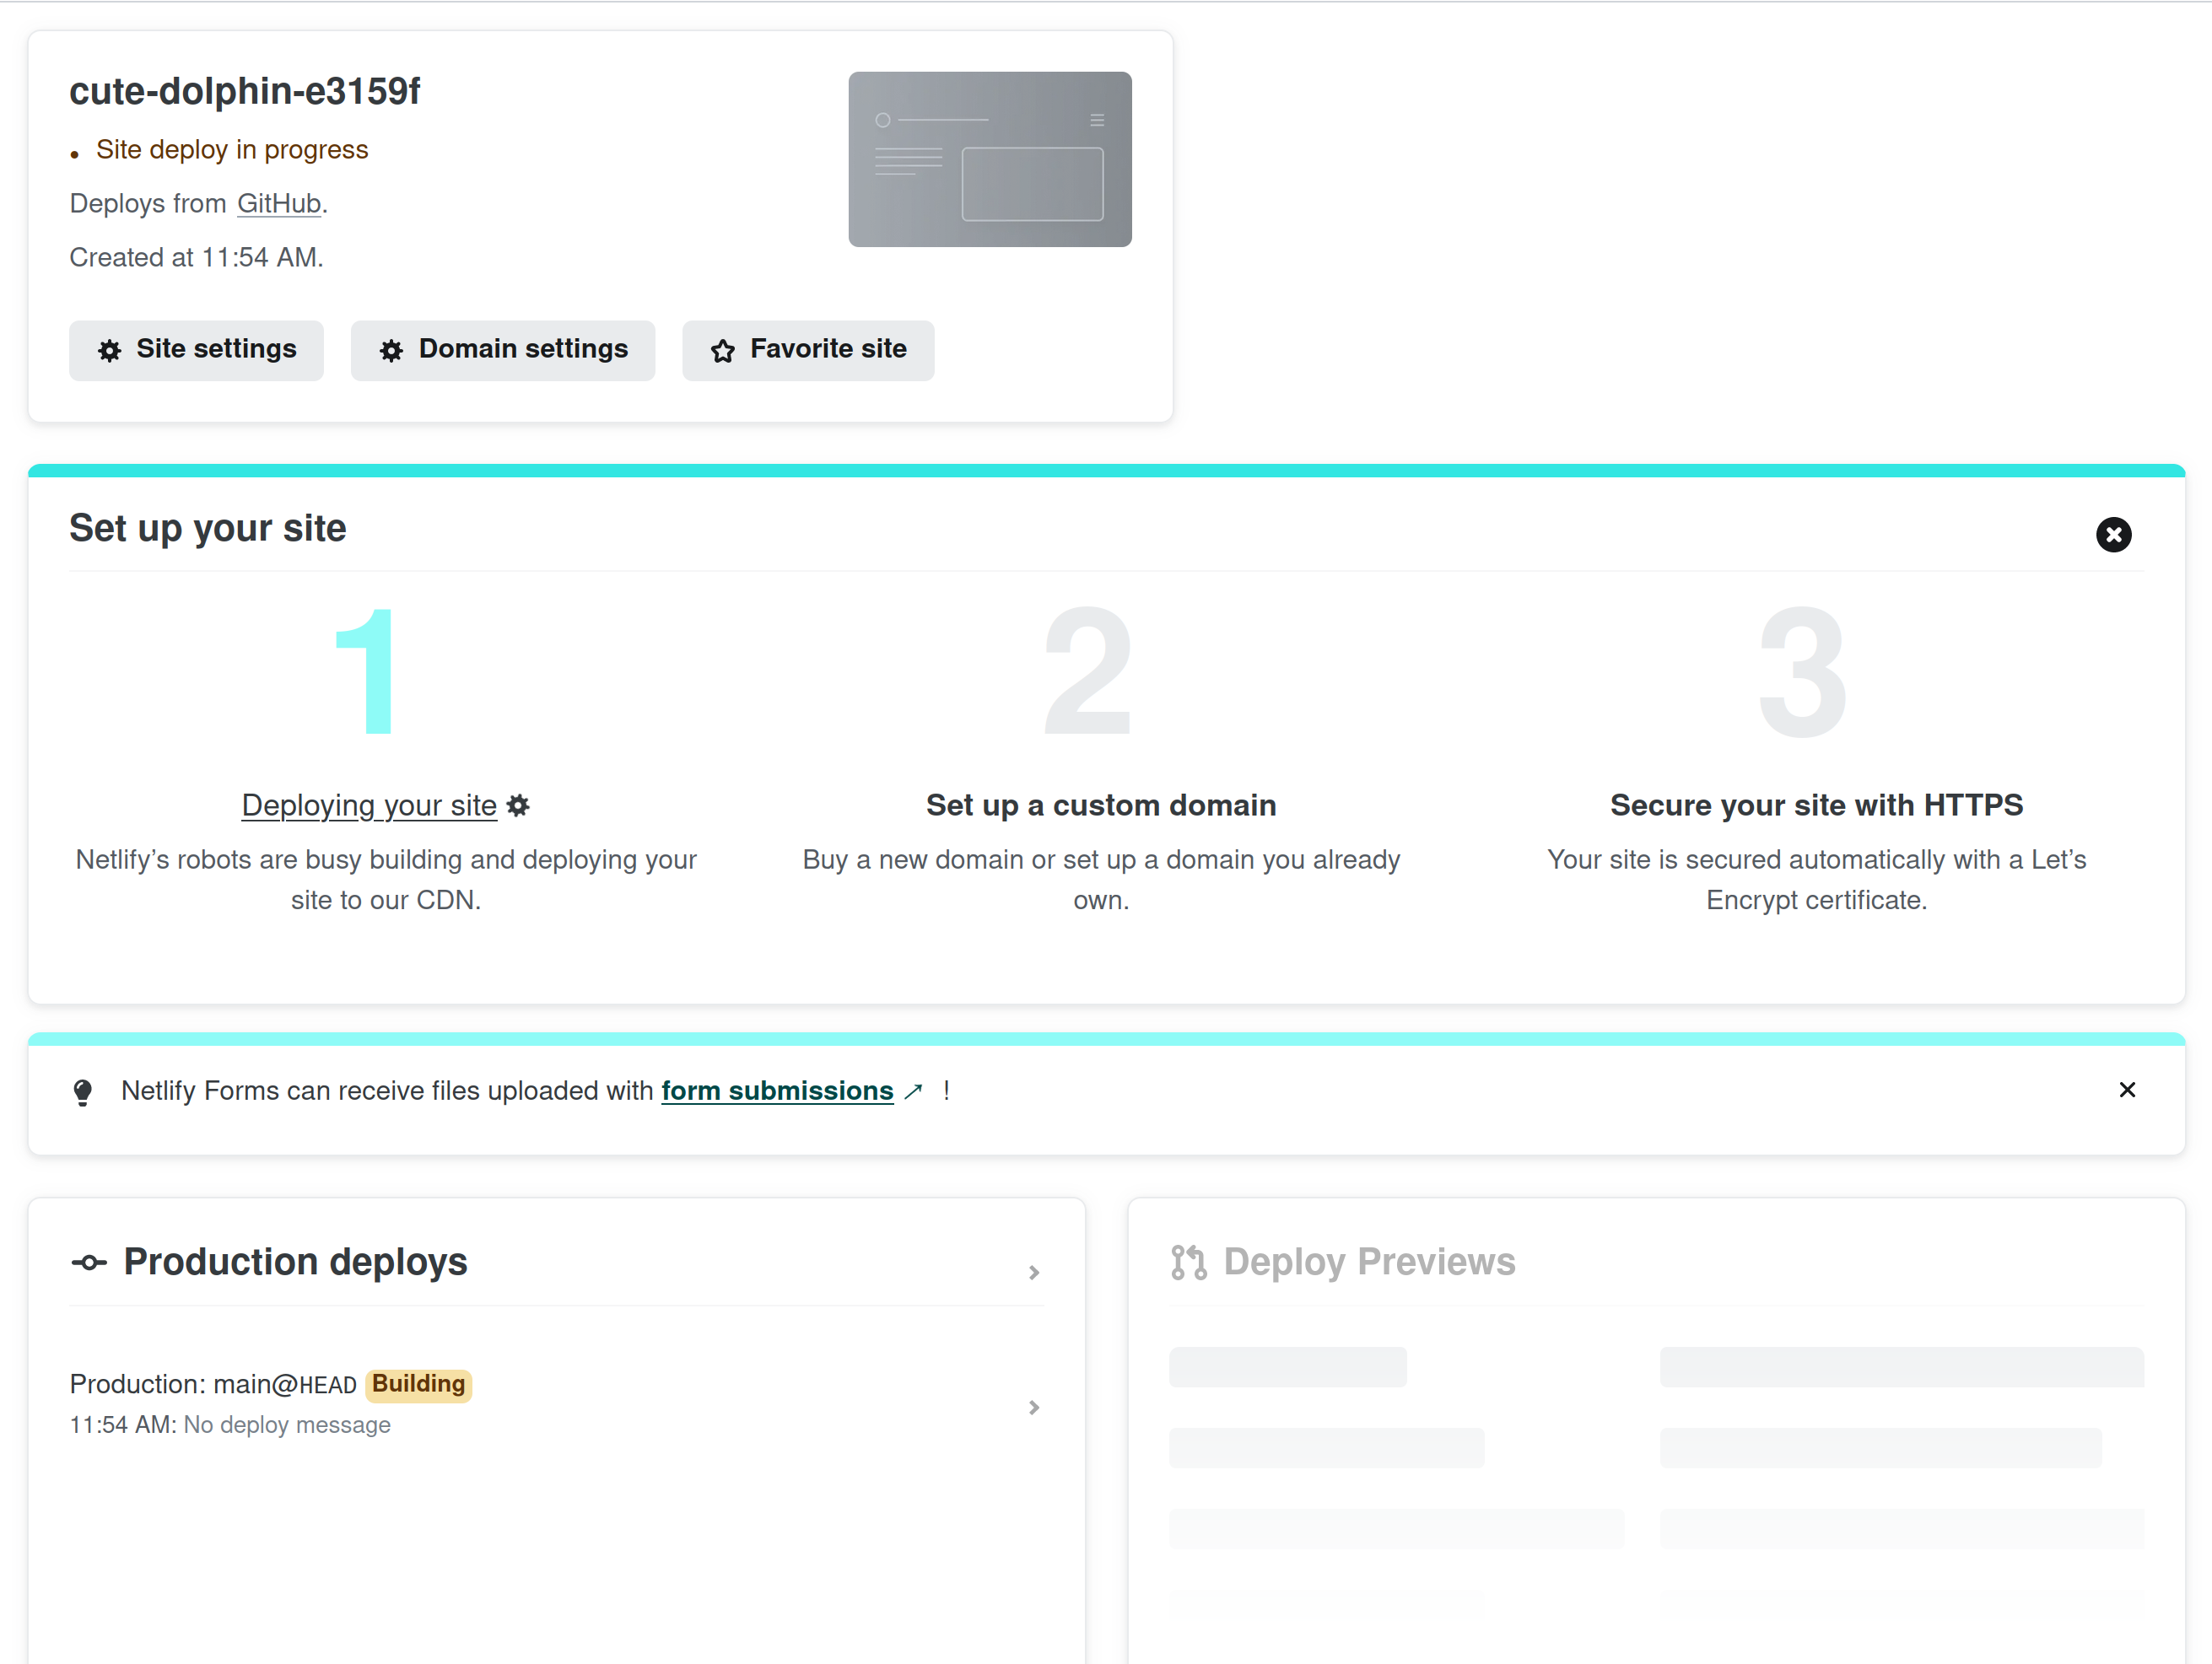Screen dimensions: 2212x1664
Task: Click the Production deploys commit icon
Action: 89,1263
